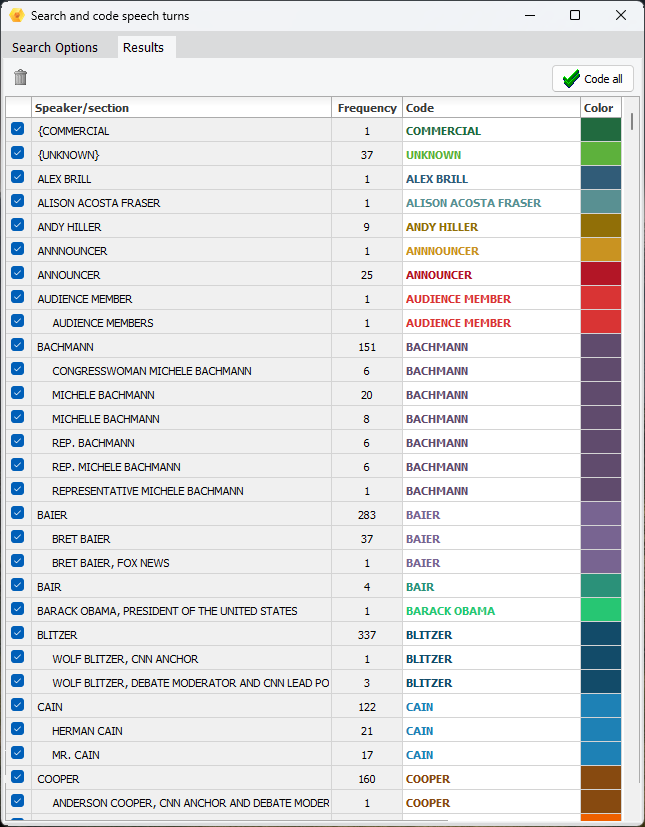This screenshot has height=827, width=645.
Task: Sort by Frequency column header
Action: [x=367, y=108]
